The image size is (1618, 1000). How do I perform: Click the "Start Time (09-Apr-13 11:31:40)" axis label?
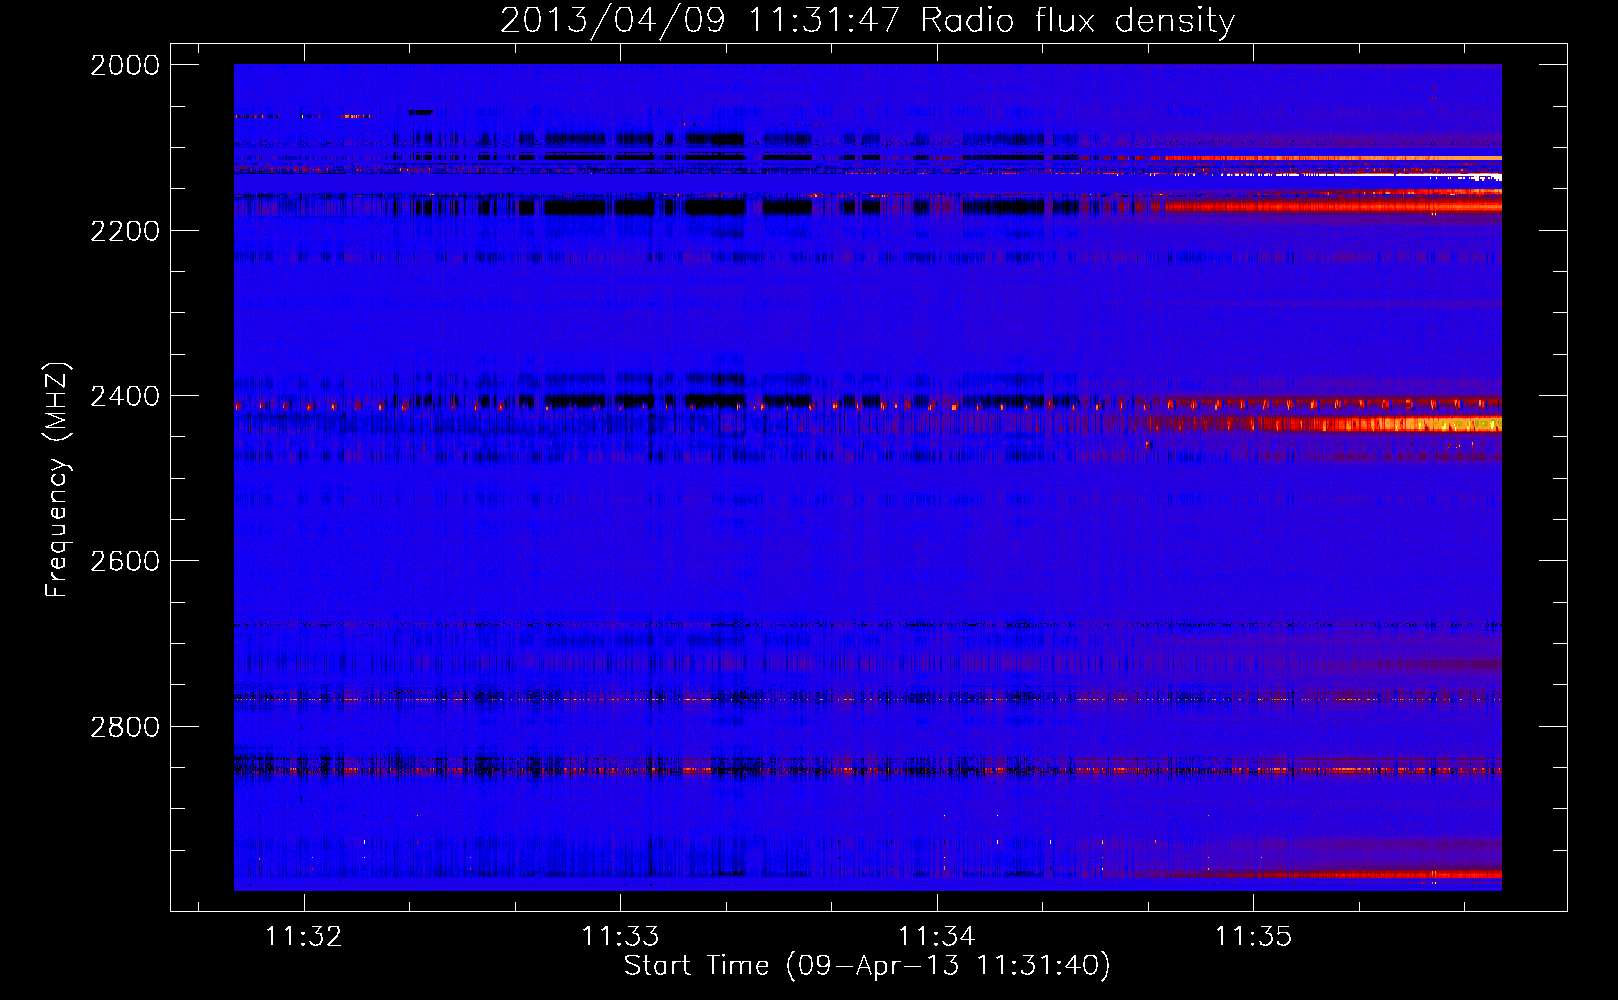(x=867, y=966)
